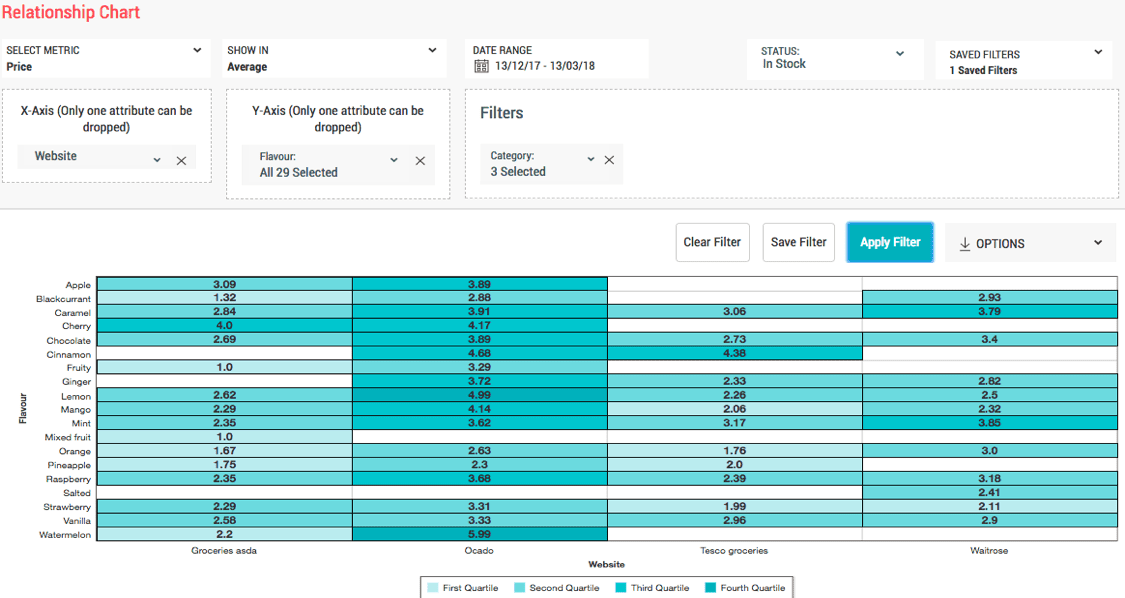Click the Blackcurrant flavour label
Screen dimensions: 1125x598
tap(64, 299)
